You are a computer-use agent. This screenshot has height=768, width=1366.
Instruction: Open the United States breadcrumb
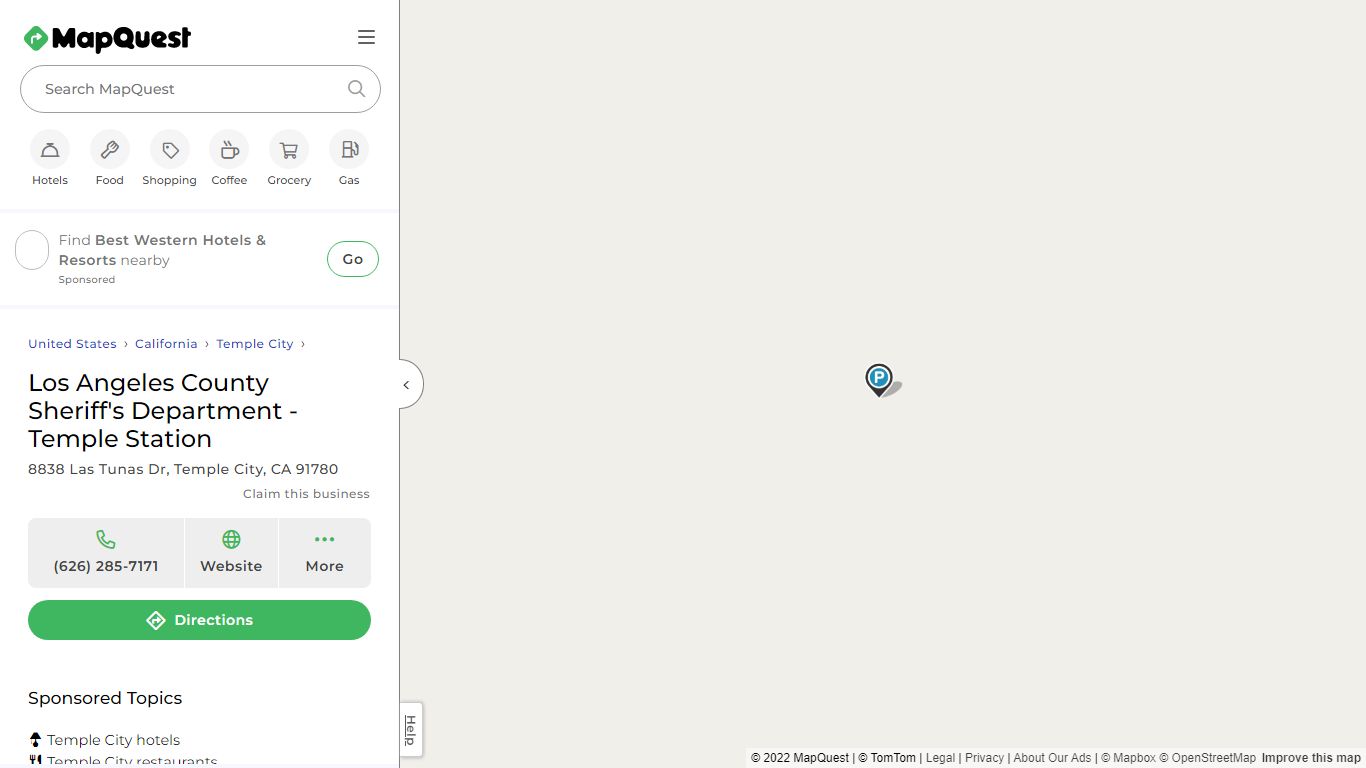[x=72, y=344]
